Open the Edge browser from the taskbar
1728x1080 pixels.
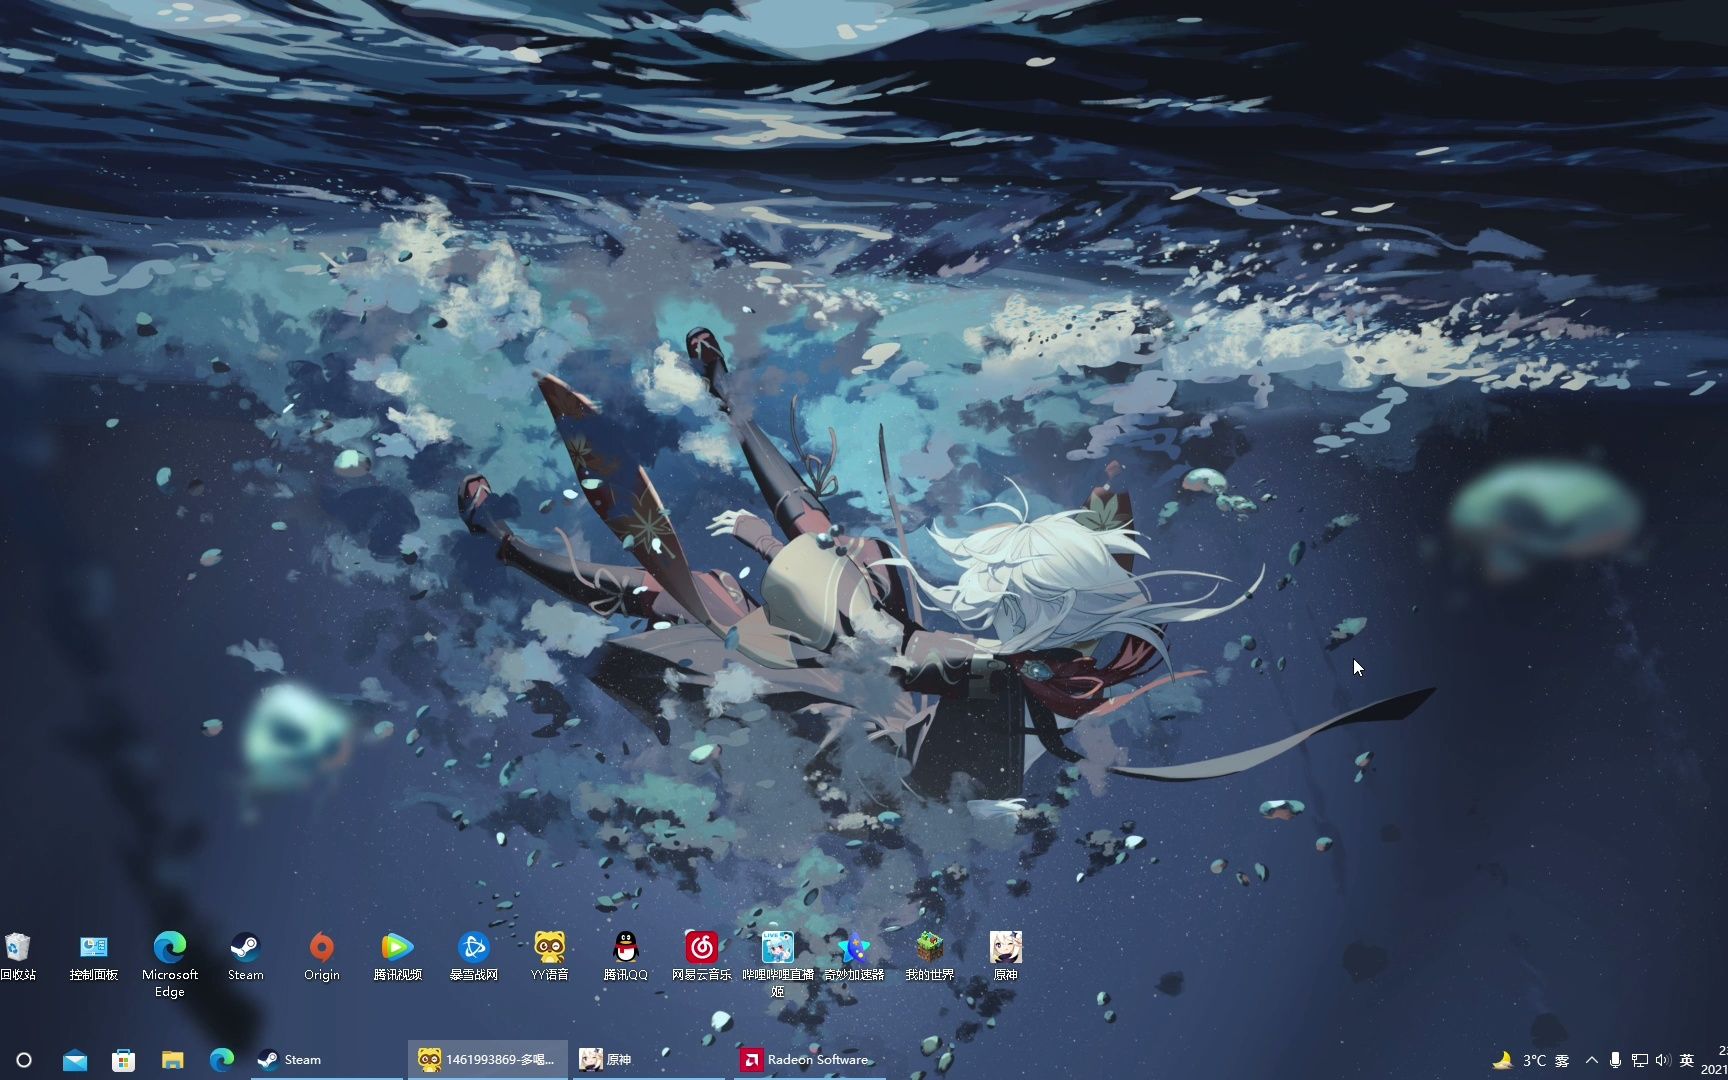222,1060
